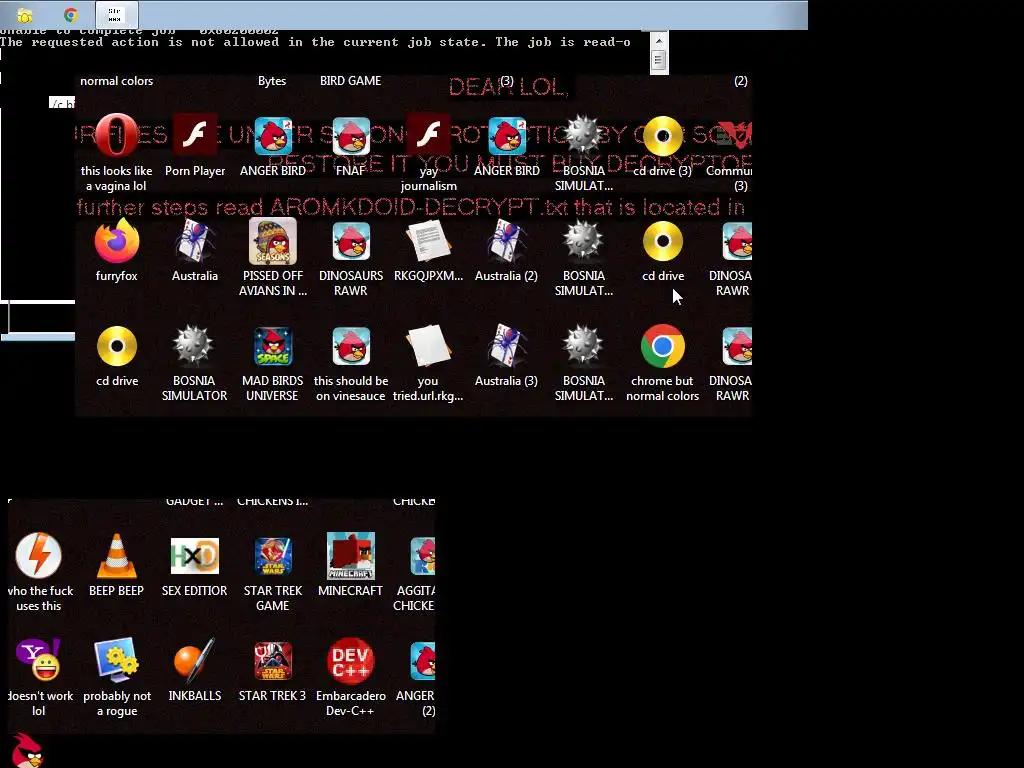Open cd drive icon beside BOSNIA SIMULATOR
Viewport: 1024px width, 768px height.
[x=117, y=345]
